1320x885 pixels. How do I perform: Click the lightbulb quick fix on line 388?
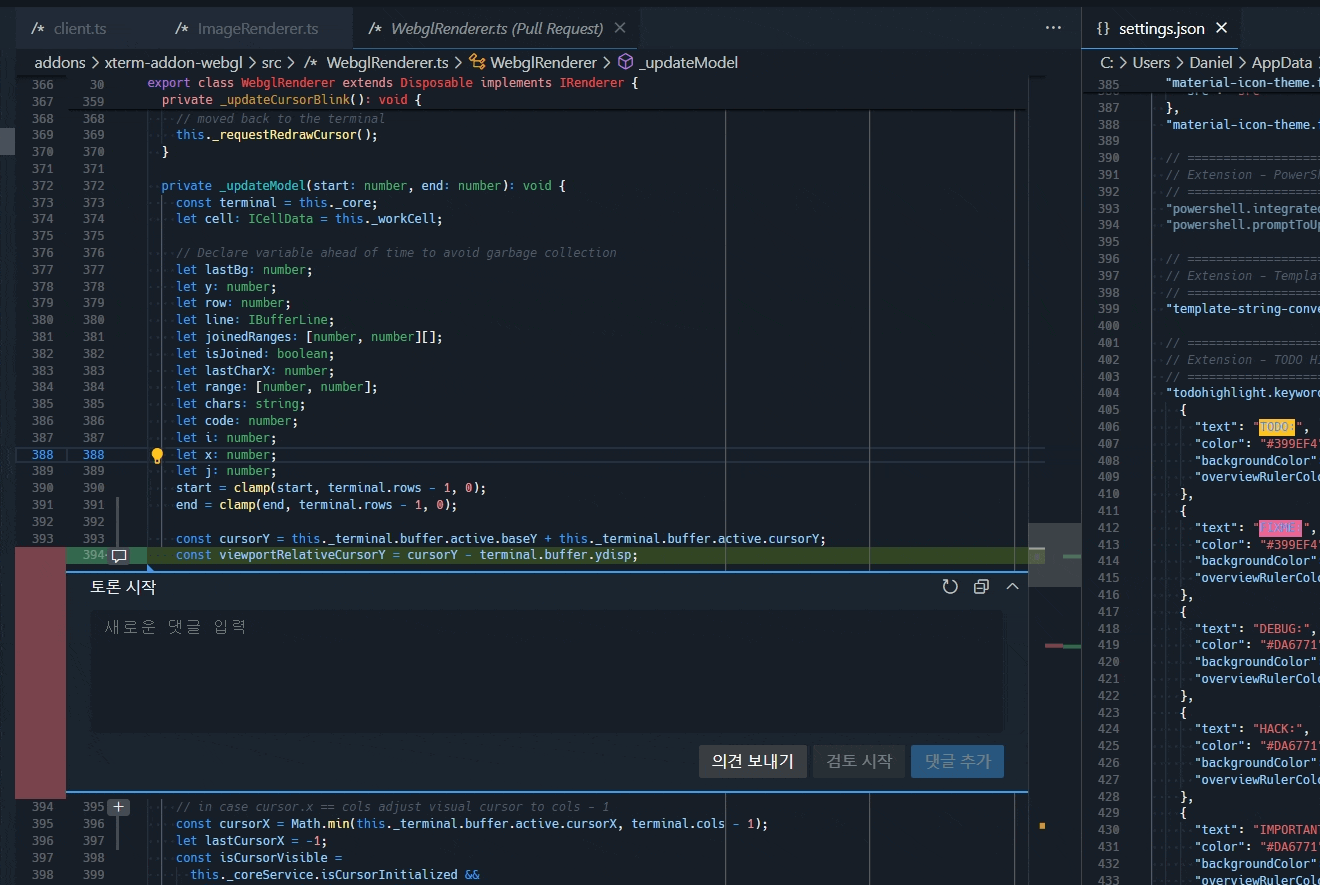156,455
